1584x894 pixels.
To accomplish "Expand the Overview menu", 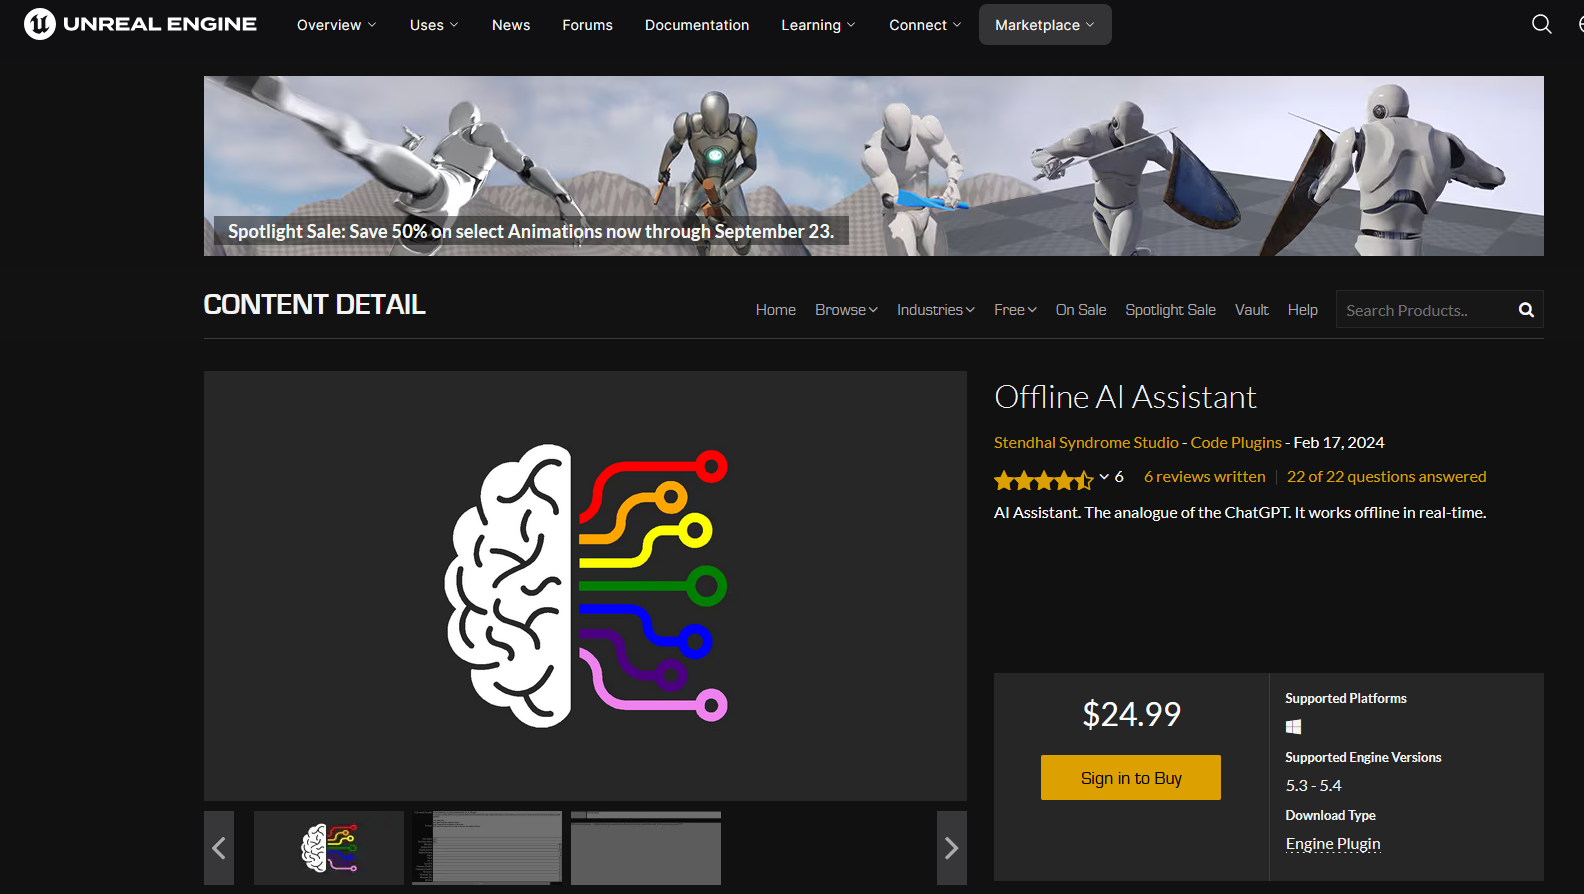I will pyautogui.click(x=337, y=25).
